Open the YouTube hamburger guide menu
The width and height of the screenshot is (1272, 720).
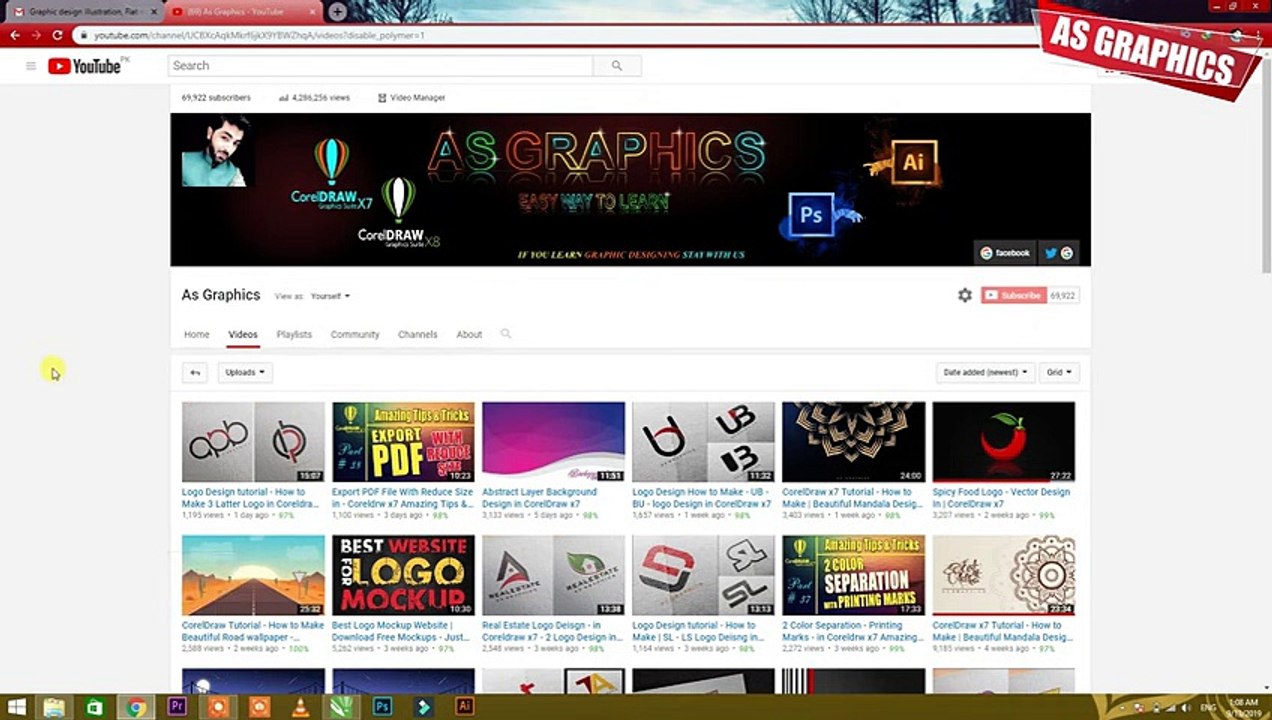(x=31, y=66)
